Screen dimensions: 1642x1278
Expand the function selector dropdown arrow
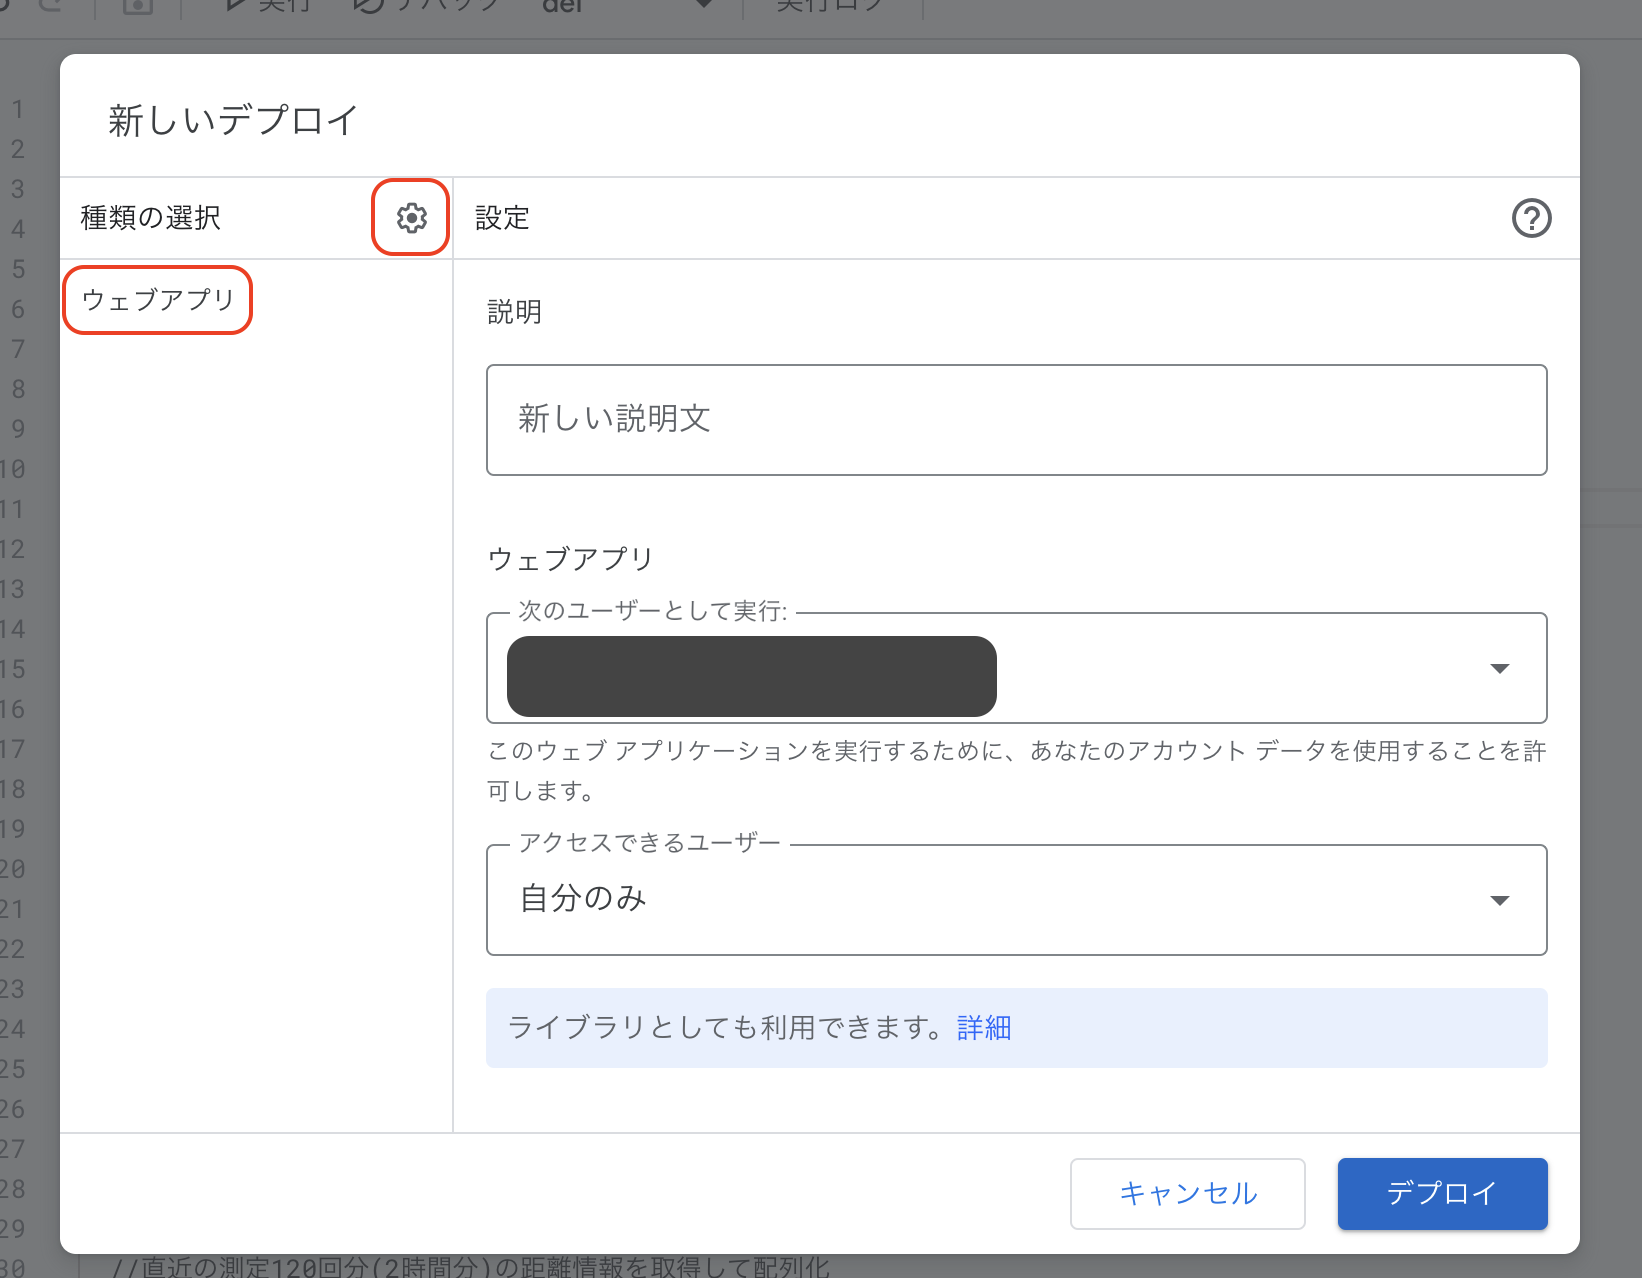[x=704, y=5]
